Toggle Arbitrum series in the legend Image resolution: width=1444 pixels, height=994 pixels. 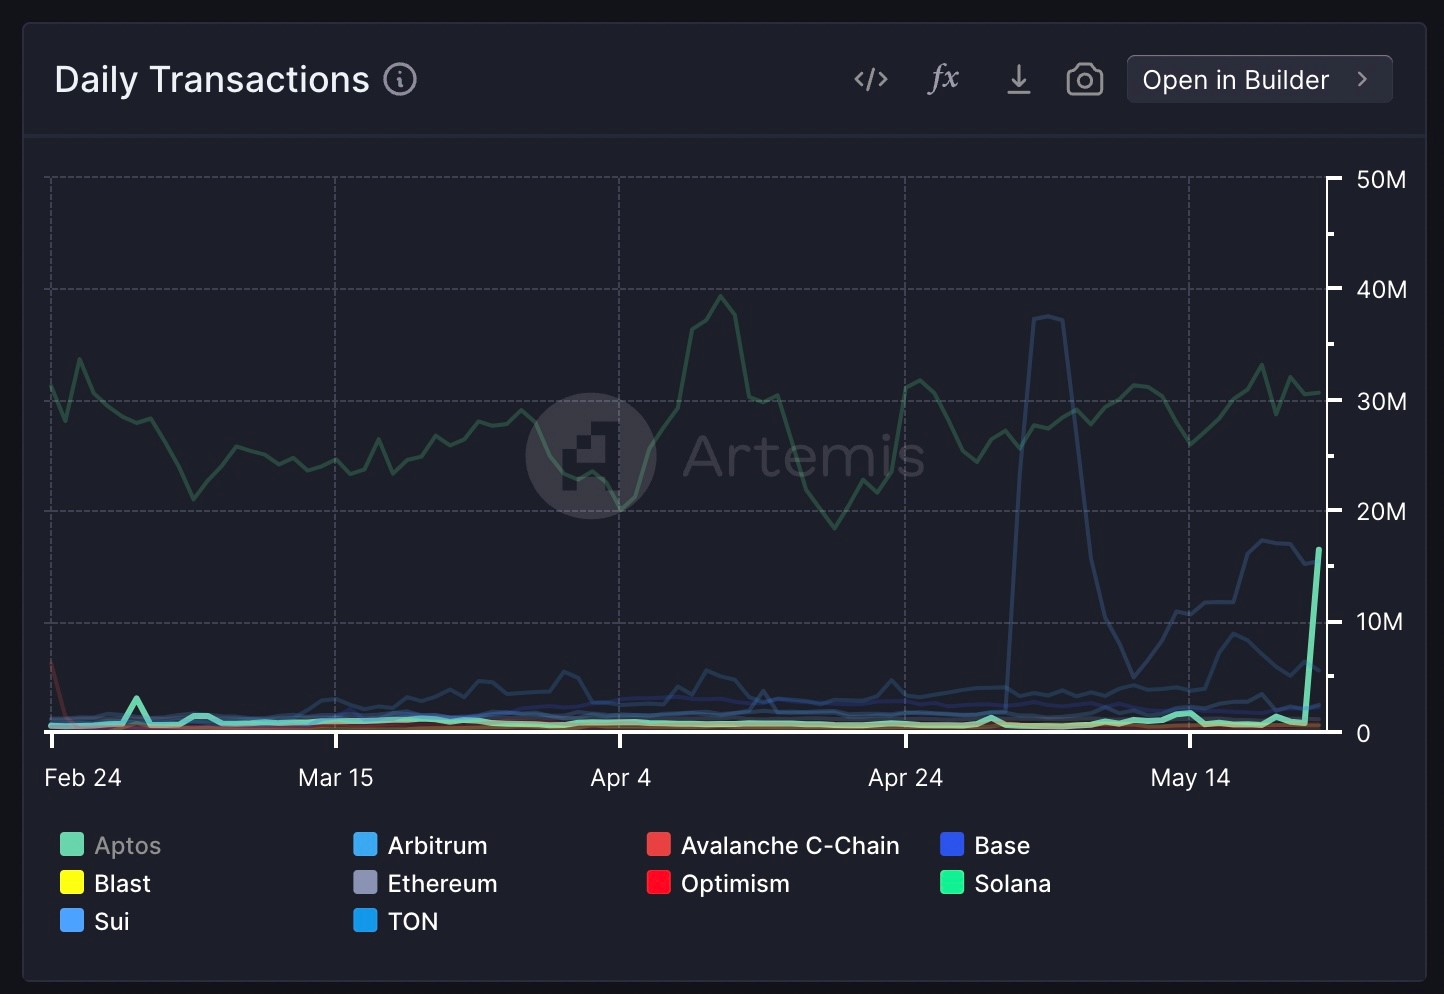click(437, 846)
